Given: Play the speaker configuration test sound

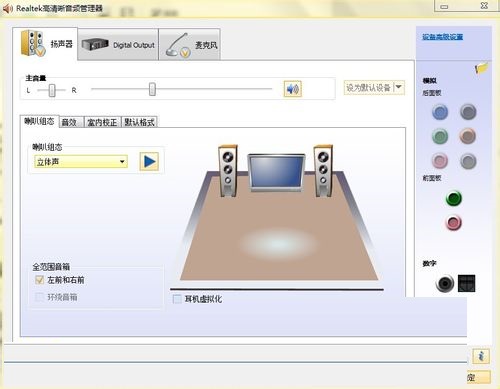Looking at the screenshot, I should (149, 162).
